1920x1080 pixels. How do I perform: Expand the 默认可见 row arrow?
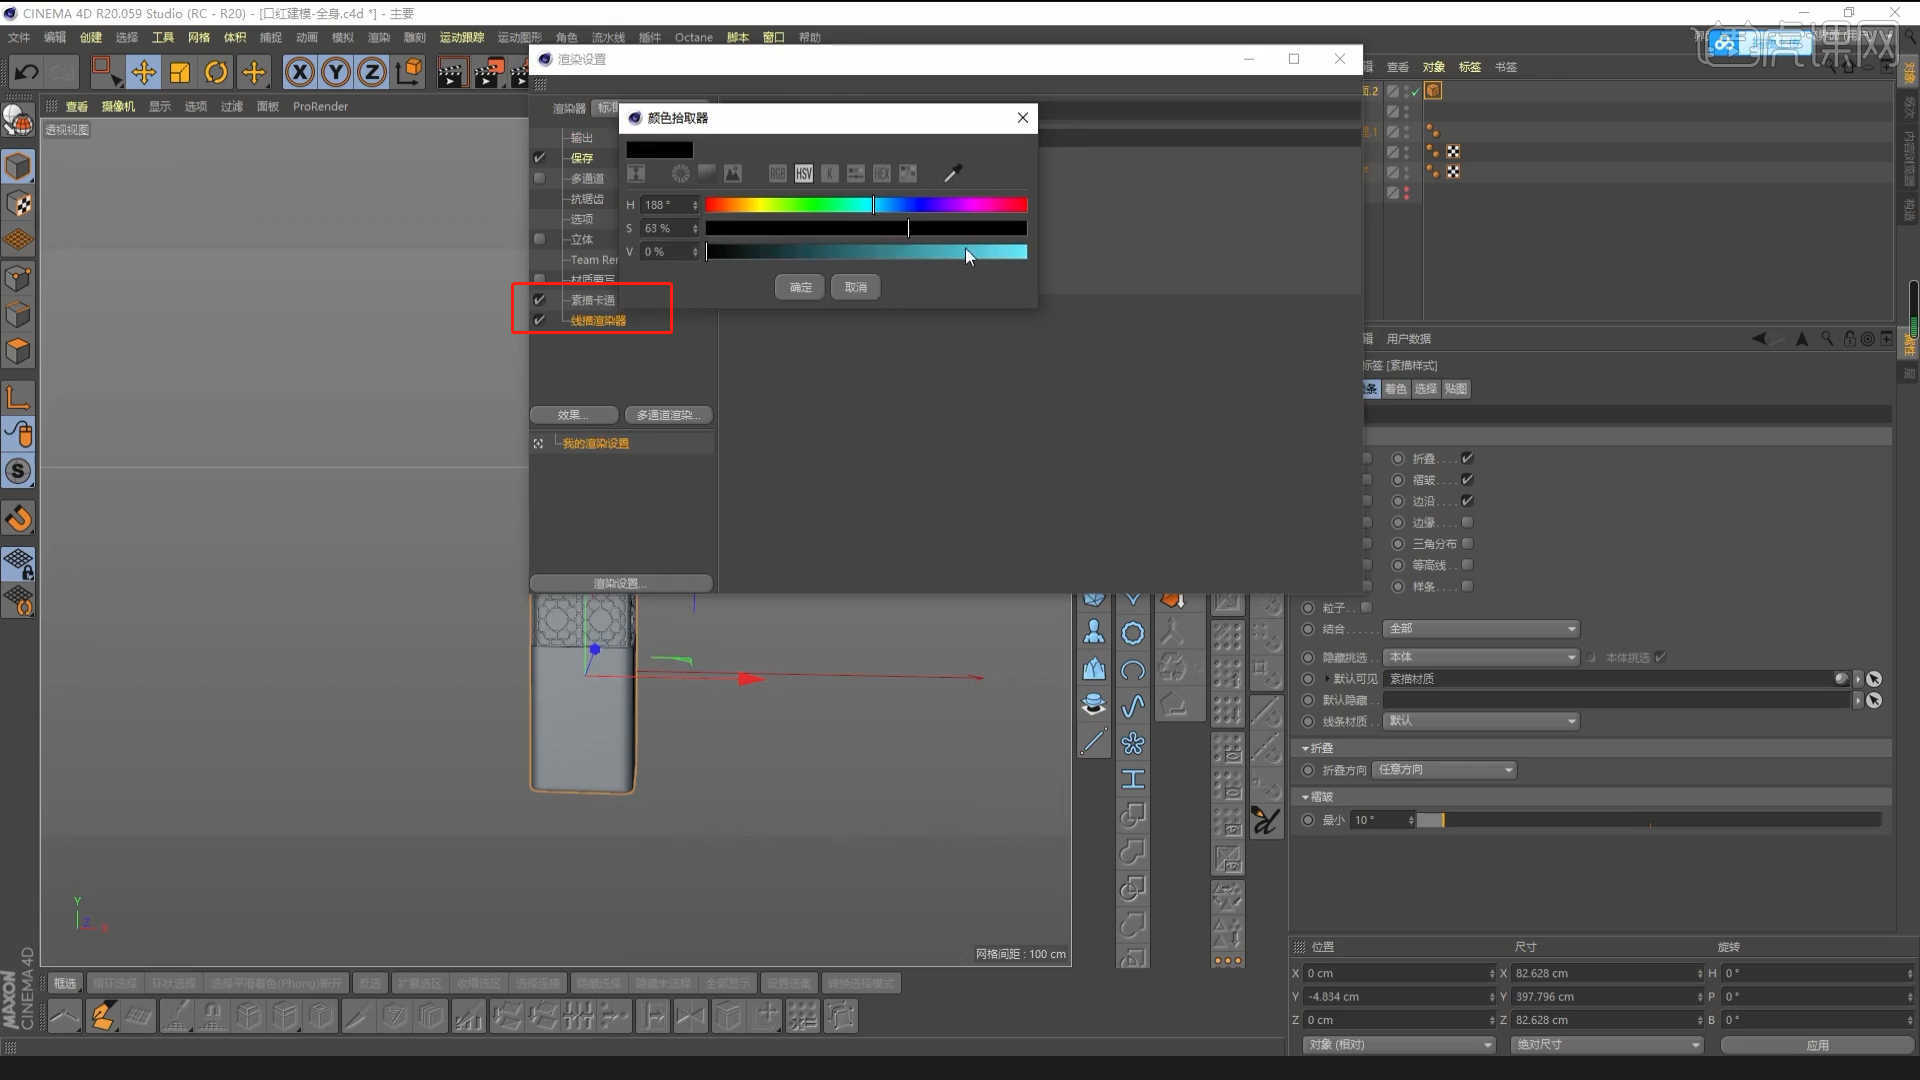(1328, 679)
